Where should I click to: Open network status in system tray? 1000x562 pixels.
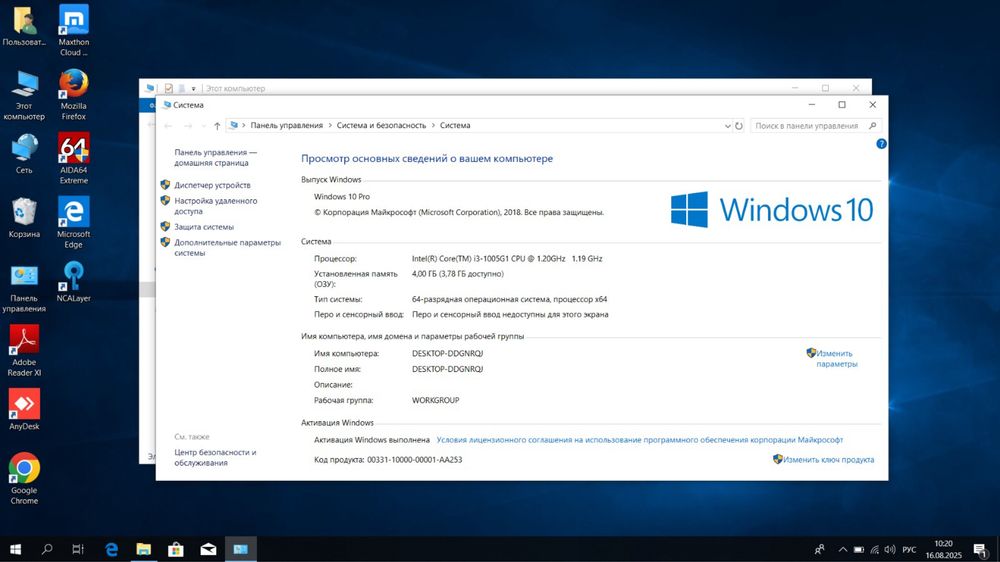coord(874,549)
